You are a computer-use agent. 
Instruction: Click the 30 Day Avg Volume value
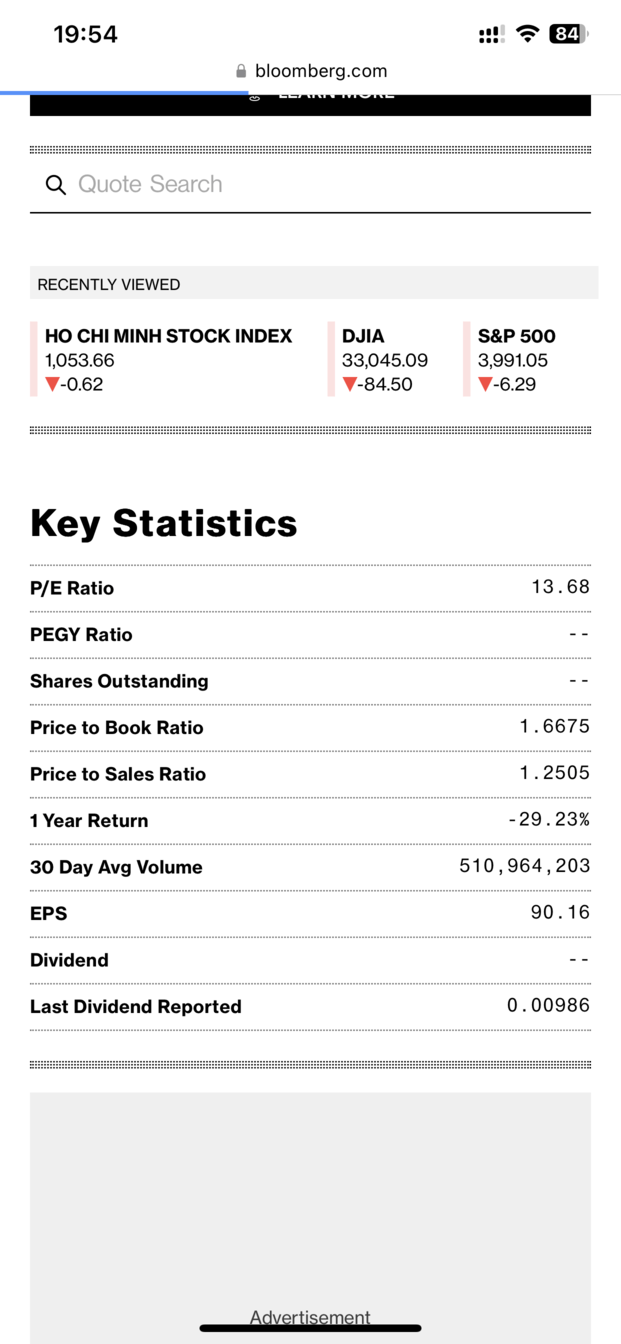click(524, 866)
